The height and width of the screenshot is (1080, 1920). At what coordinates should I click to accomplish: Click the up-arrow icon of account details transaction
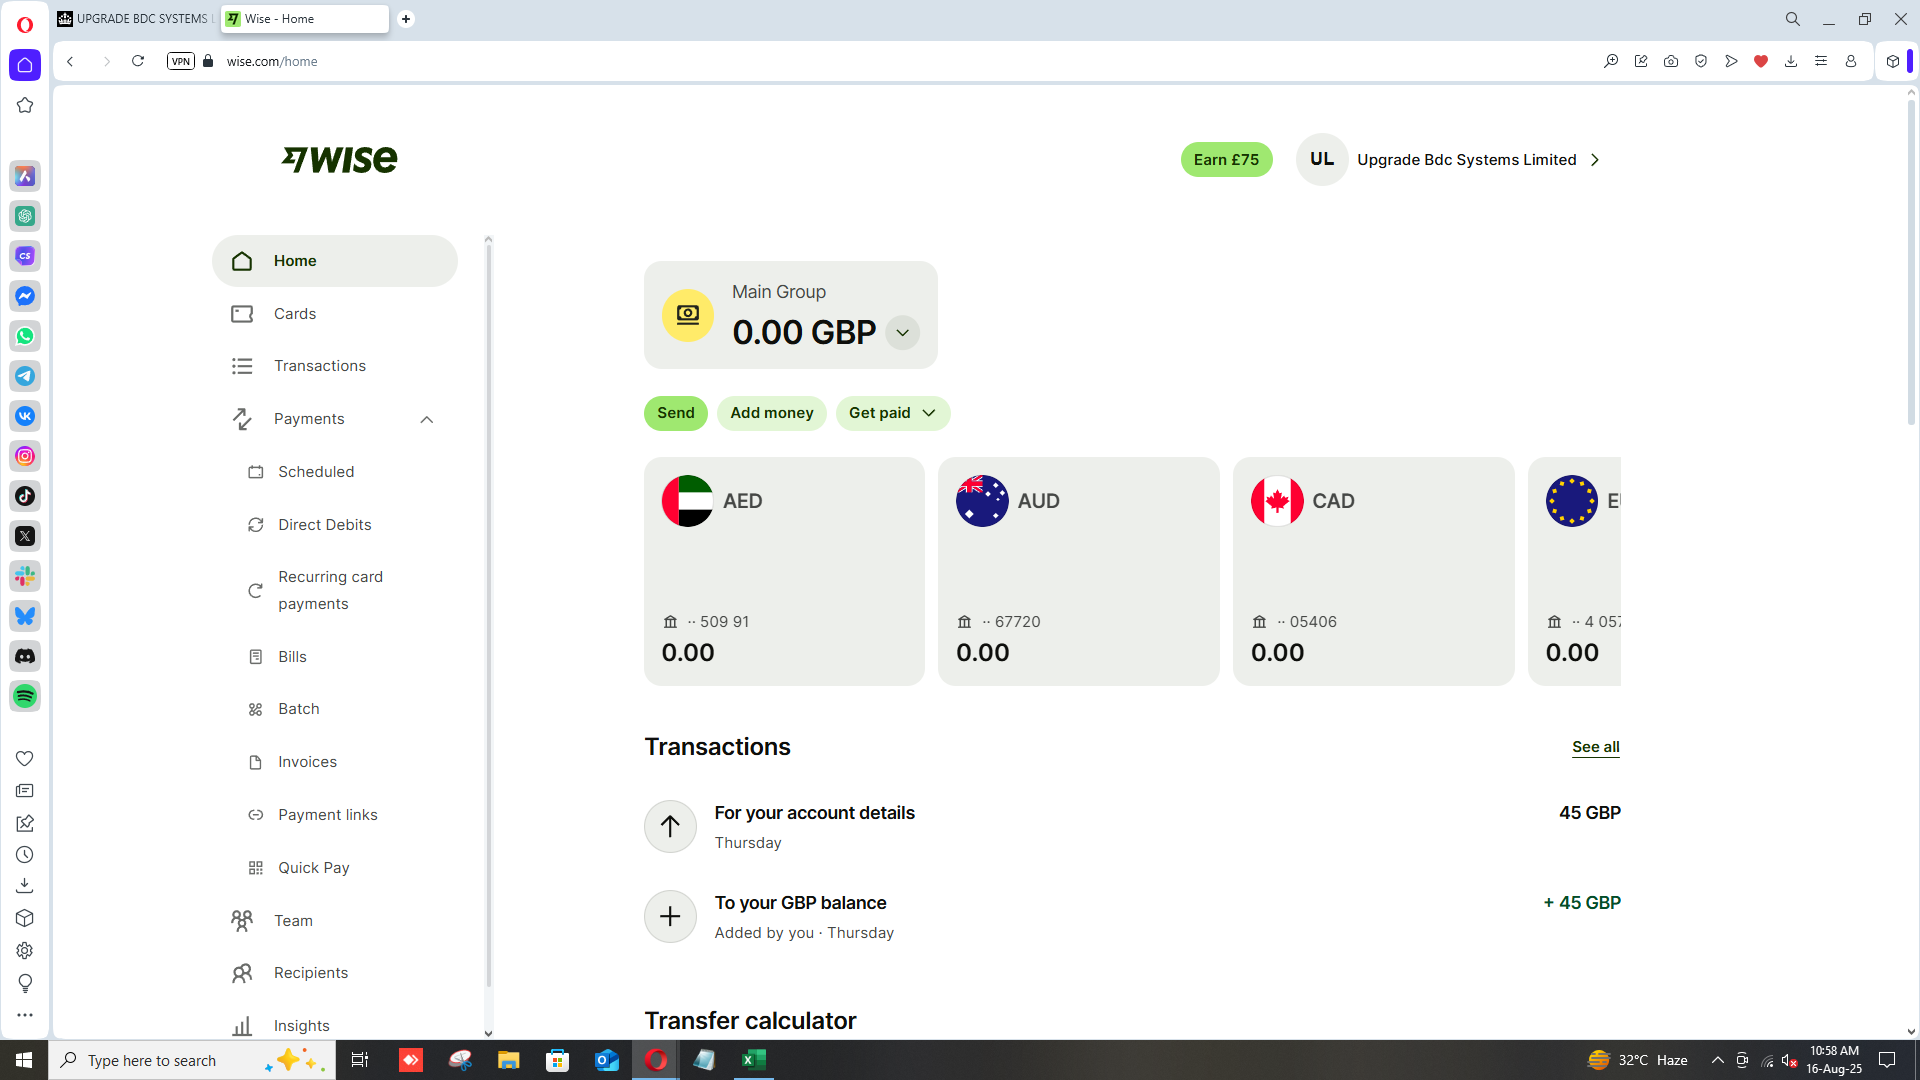[670, 827]
